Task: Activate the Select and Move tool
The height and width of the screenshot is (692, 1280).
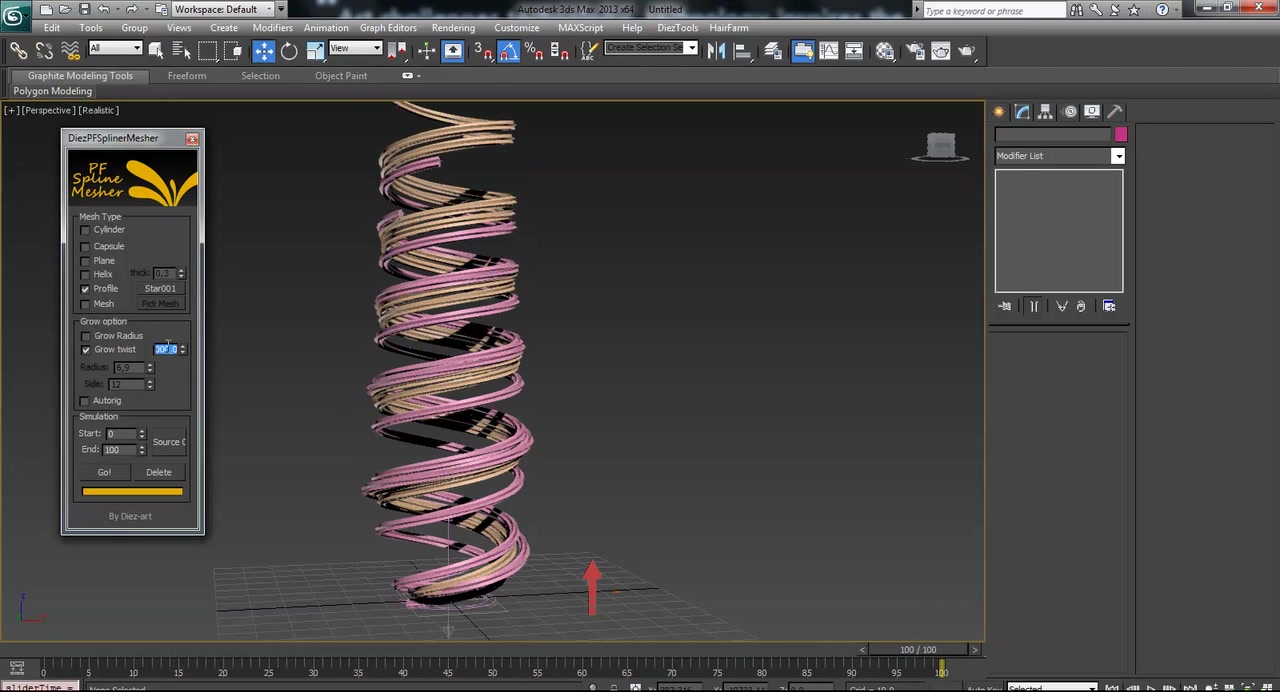Action: 264,51
